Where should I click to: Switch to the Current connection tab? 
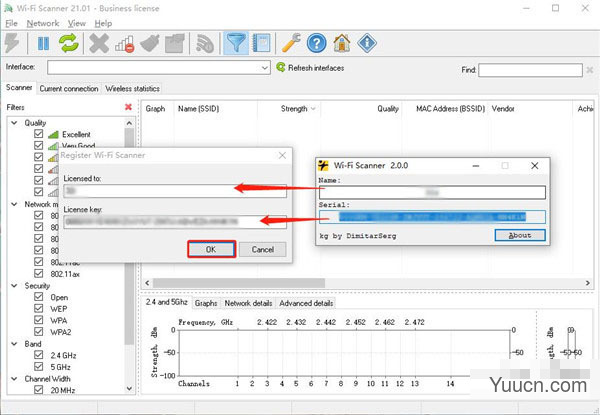click(69, 89)
